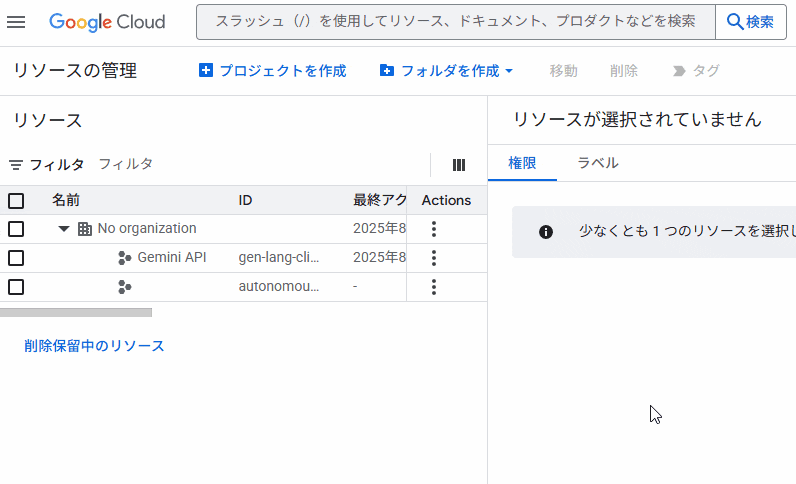Click the unnamed autonomou... project icon
Screen dimensions: 796x484
point(124,287)
